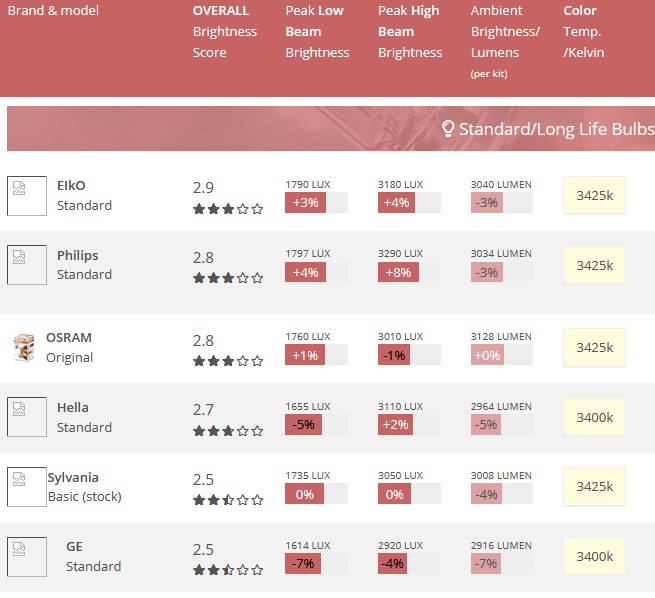Click the 3110 LUX value
This screenshot has width=655, height=598.
coord(401,407)
